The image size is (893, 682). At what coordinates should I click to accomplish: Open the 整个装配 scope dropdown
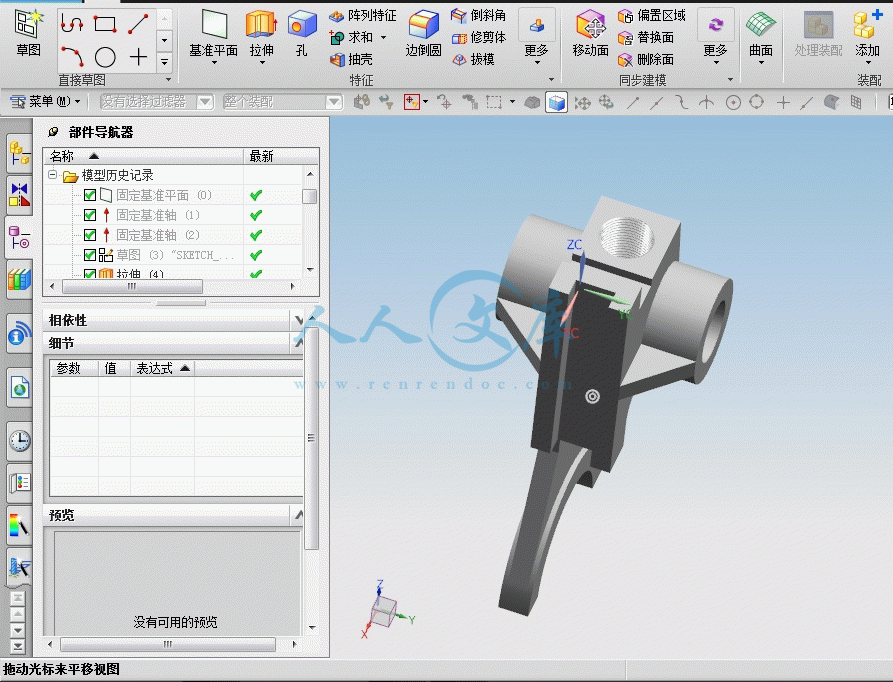283,102
